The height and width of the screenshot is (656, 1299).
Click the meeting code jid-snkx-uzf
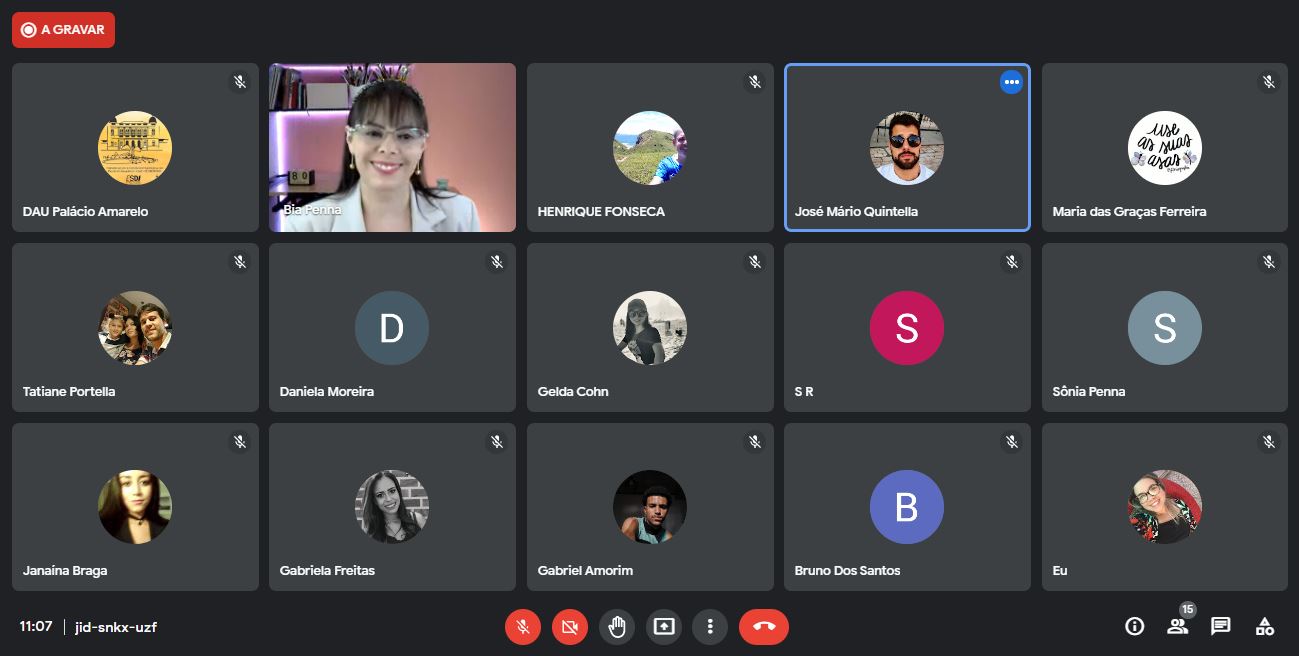point(116,627)
